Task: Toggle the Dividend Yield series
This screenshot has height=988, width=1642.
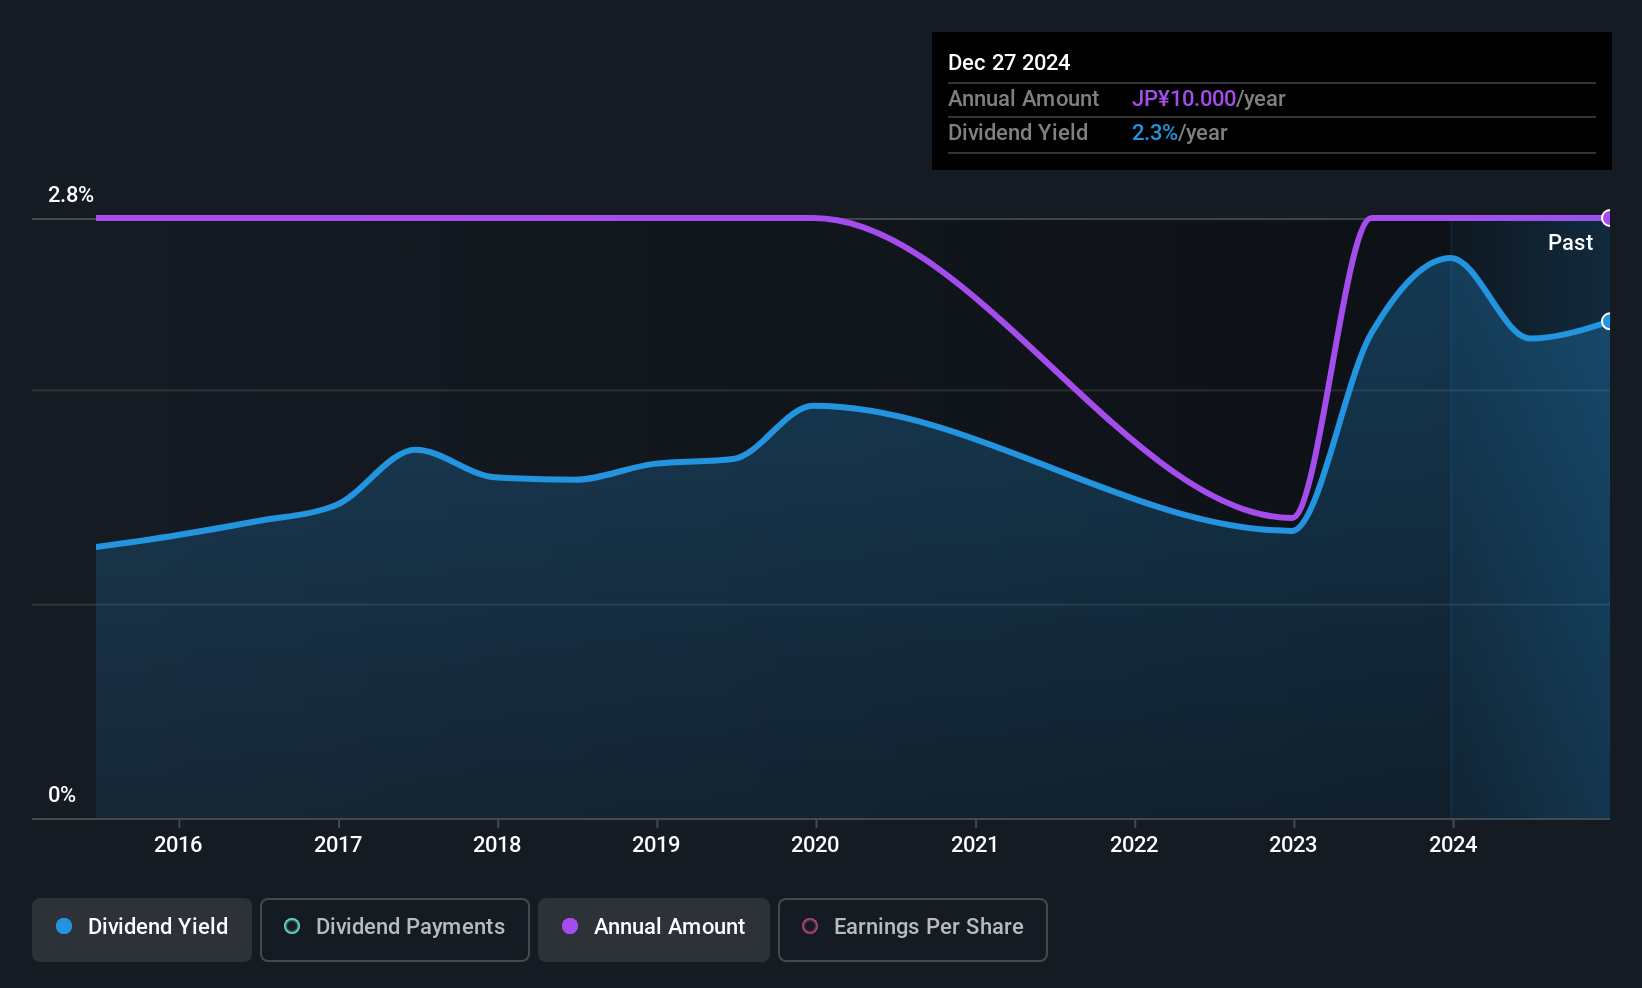Action: point(142,930)
